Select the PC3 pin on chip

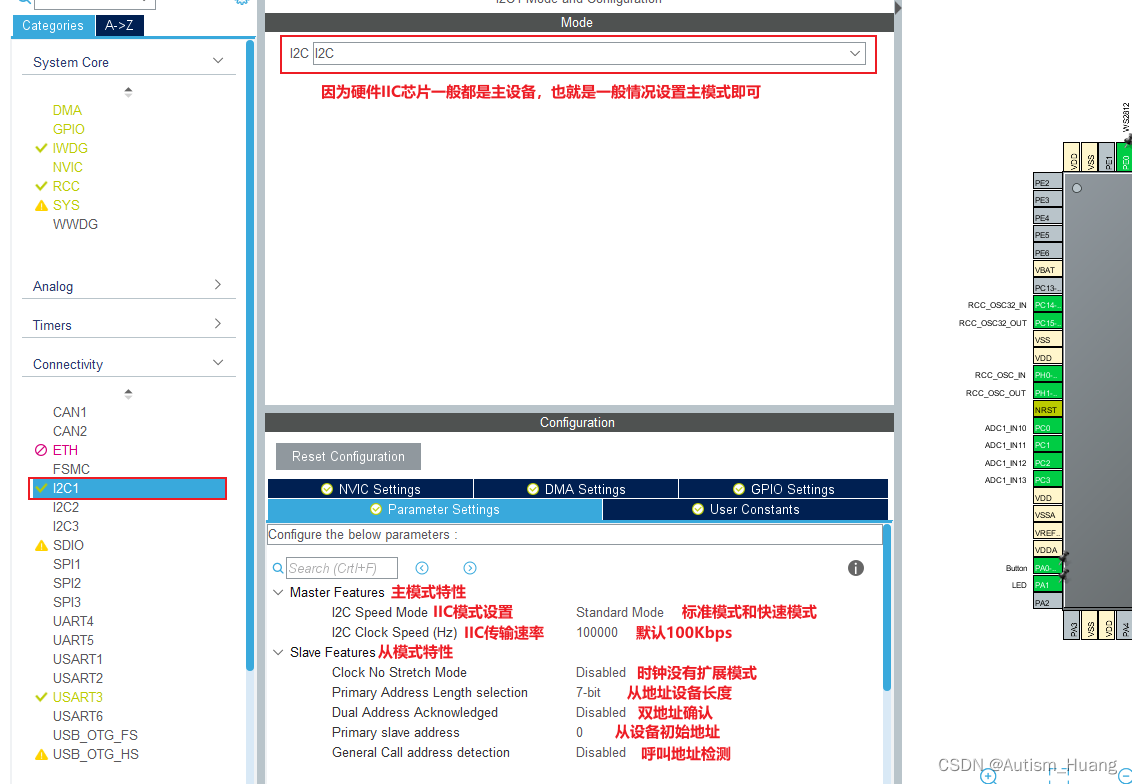coord(1048,479)
